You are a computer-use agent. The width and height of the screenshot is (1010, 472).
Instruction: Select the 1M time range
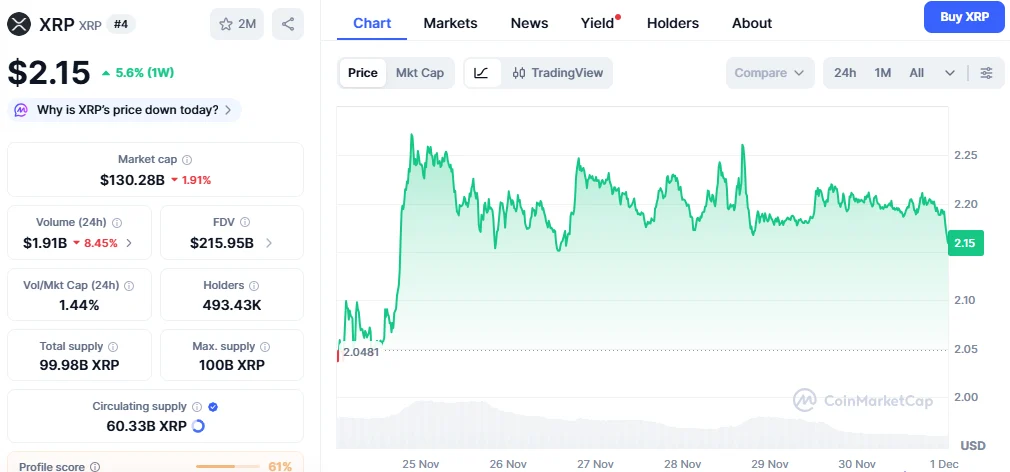(883, 73)
